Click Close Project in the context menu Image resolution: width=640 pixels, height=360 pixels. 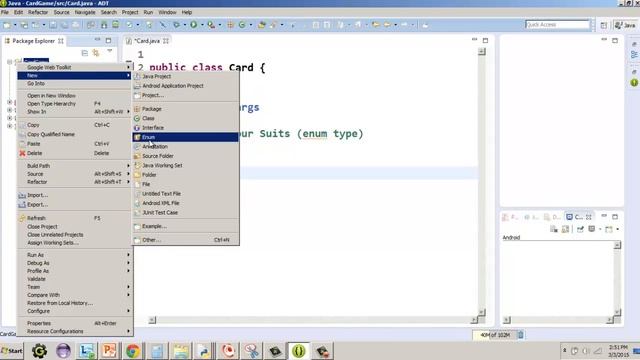pos(75,227)
